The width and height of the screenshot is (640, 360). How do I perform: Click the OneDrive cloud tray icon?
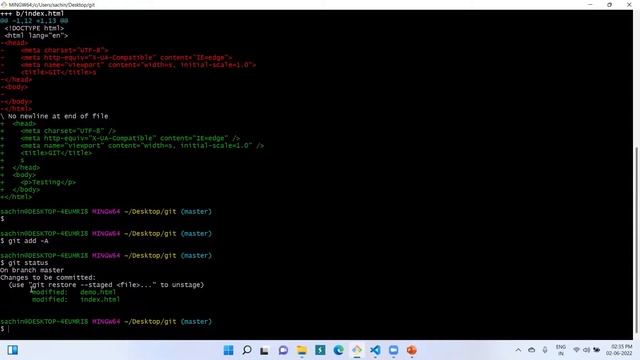pyautogui.click(x=531, y=350)
